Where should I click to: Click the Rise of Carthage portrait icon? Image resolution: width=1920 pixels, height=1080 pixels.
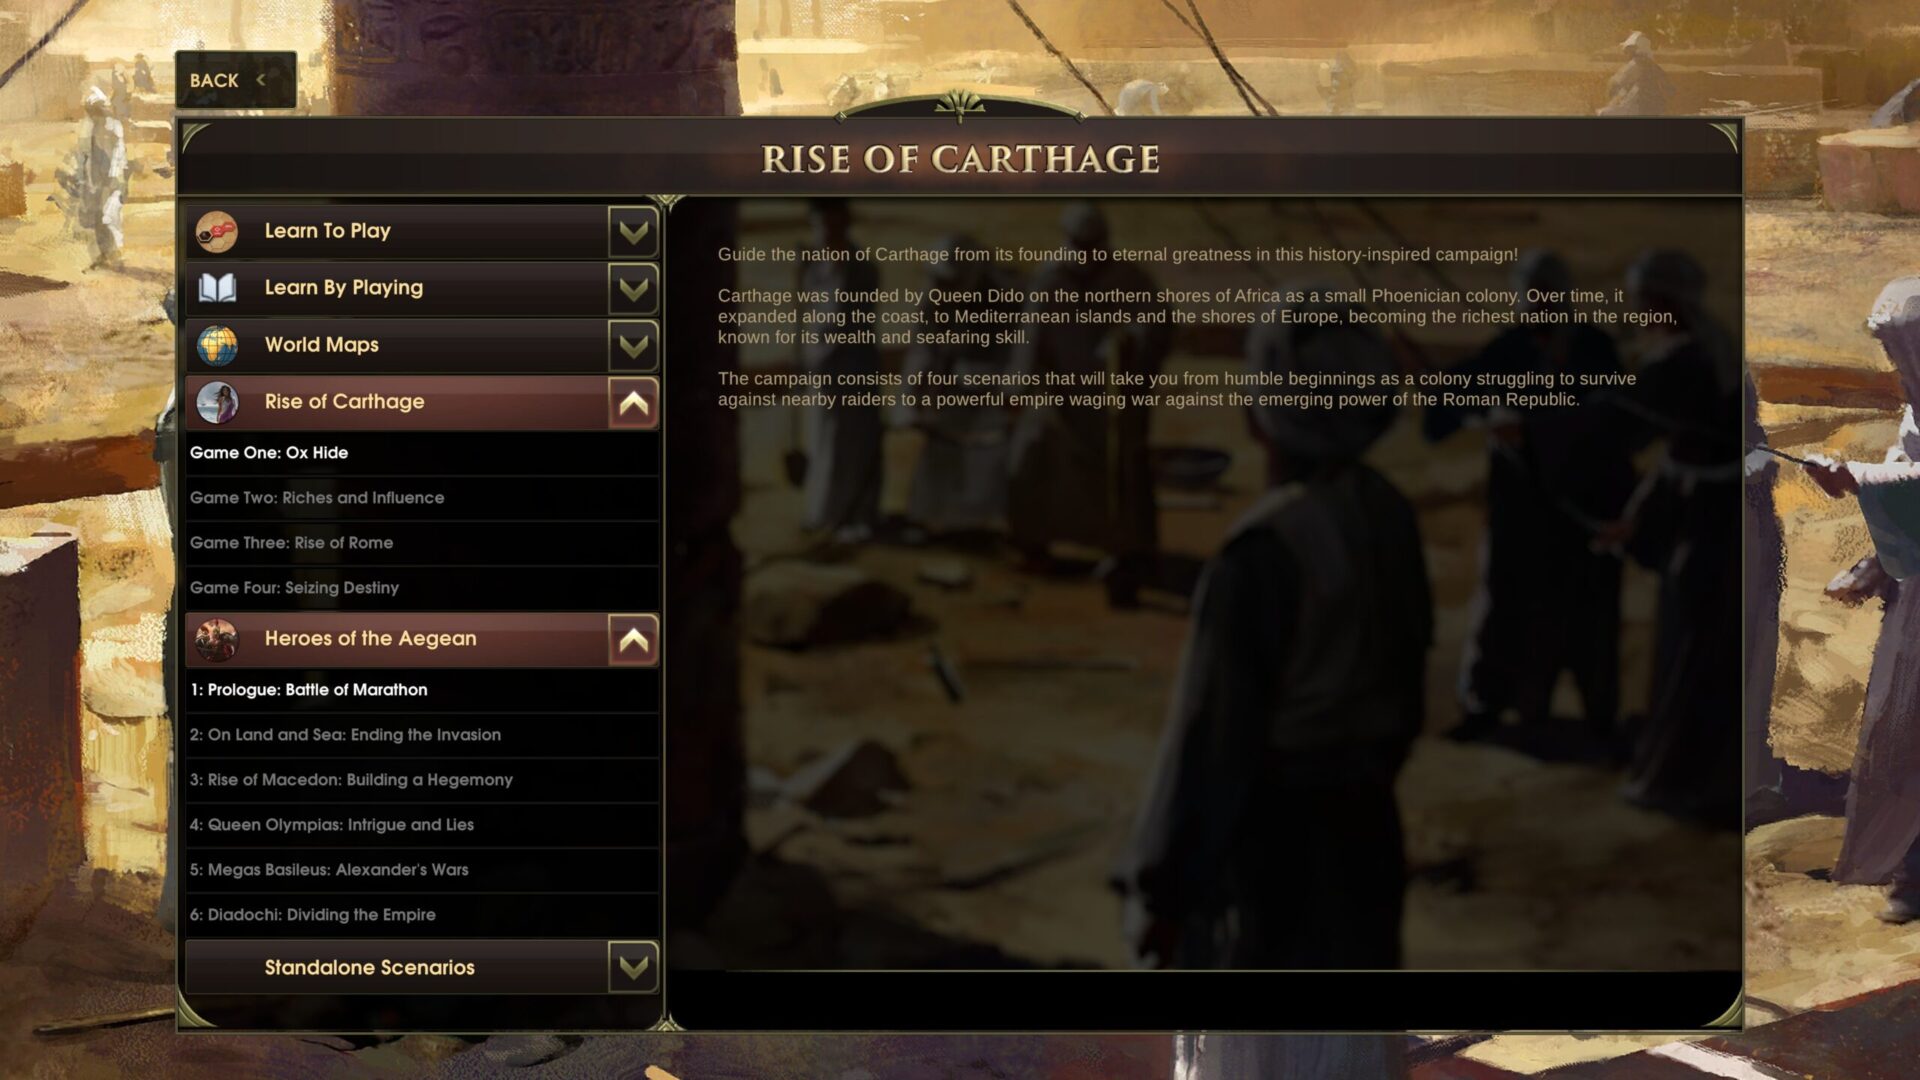(x=217, y=403)
